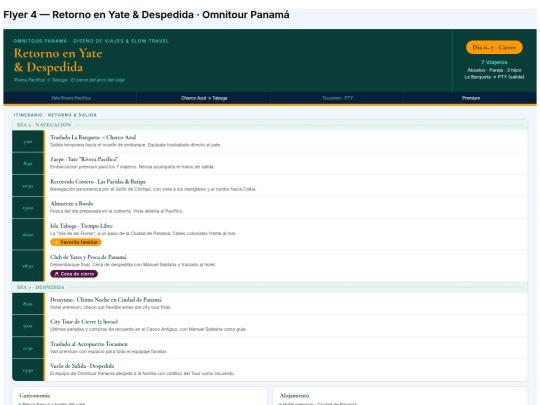
Task: Click the Alojamiento card heading
Action: click(294, 396)
